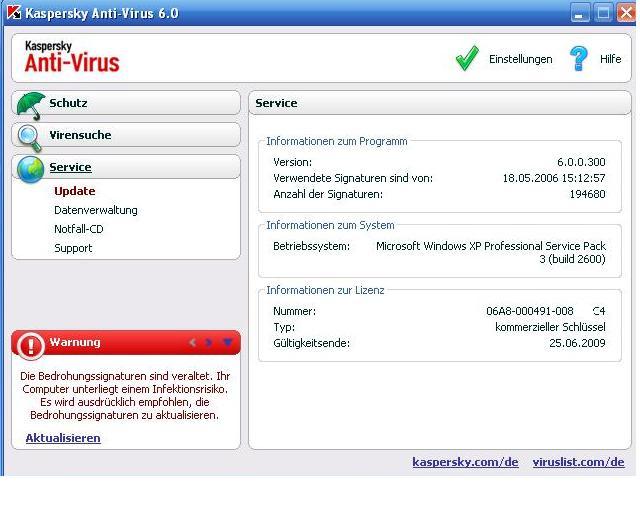Screen dimensions: 640x512
Task: Open the Update subsection
Action: (x=75, y=191)
